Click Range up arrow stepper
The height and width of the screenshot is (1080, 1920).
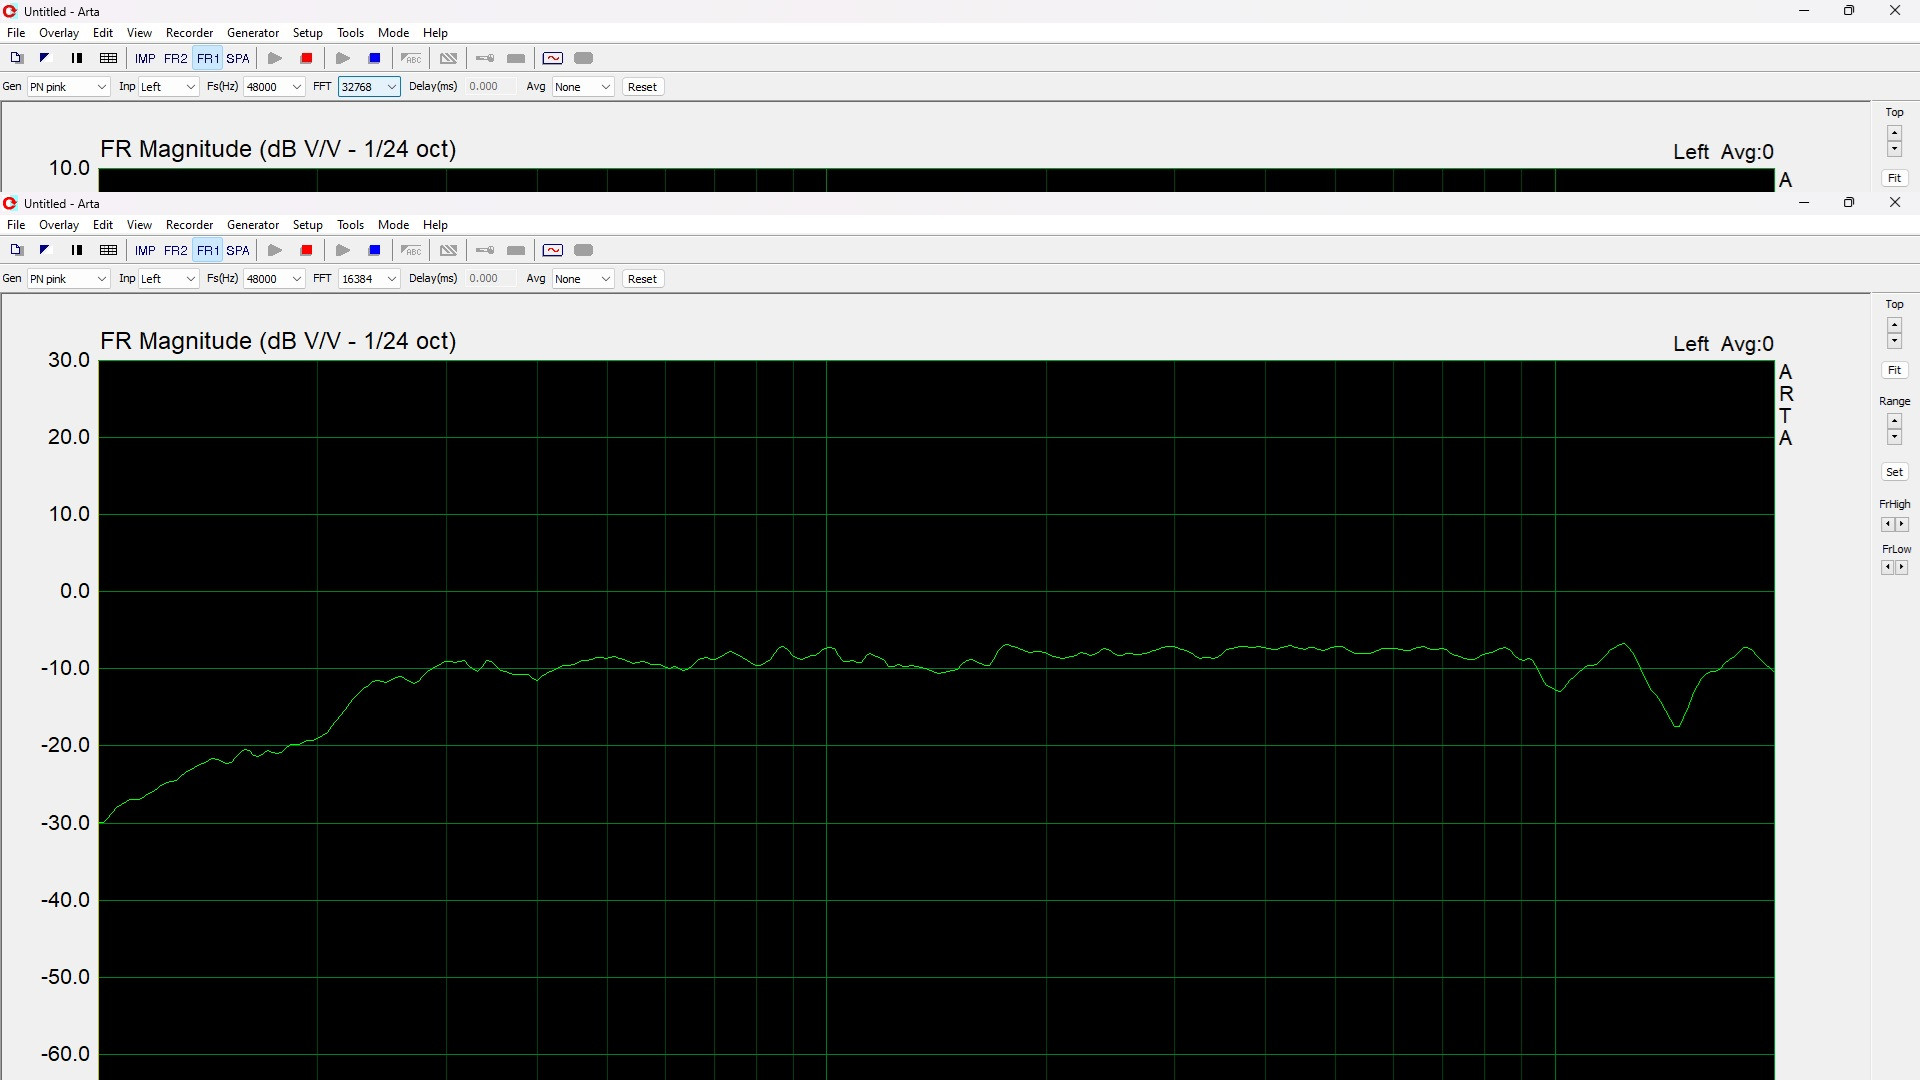(x=1894, y=421)
